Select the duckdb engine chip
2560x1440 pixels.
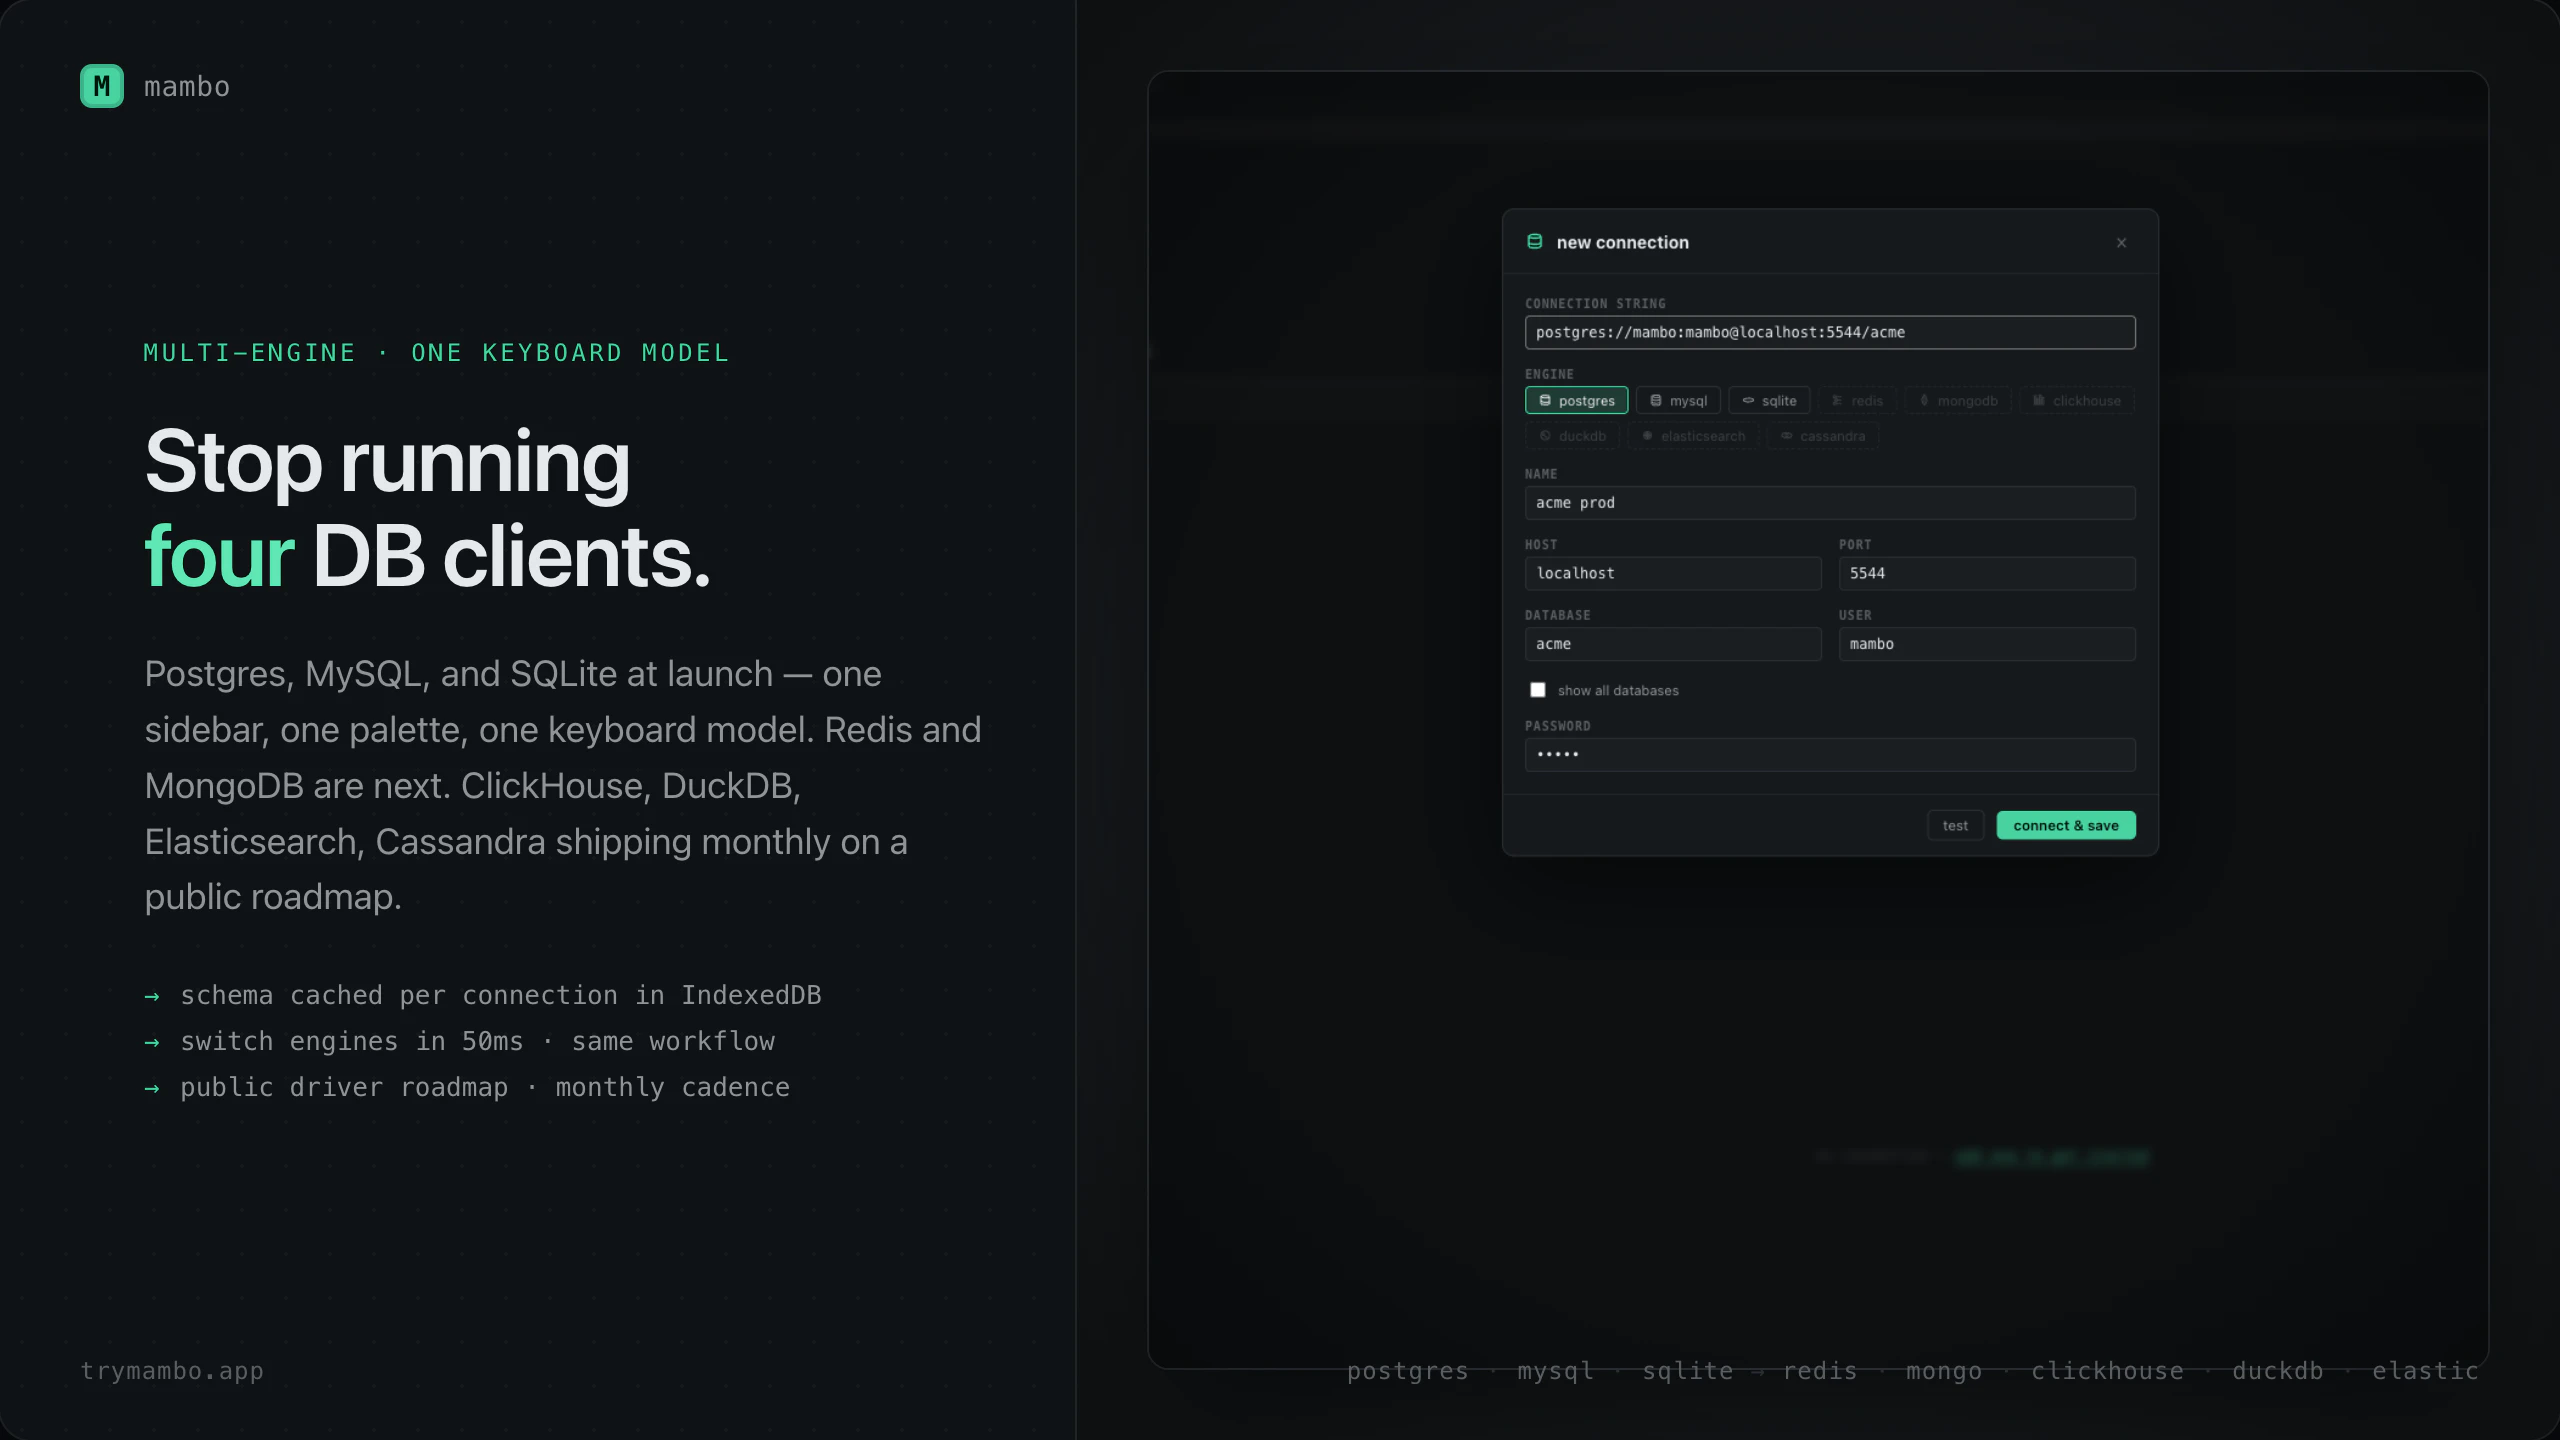1572,436
